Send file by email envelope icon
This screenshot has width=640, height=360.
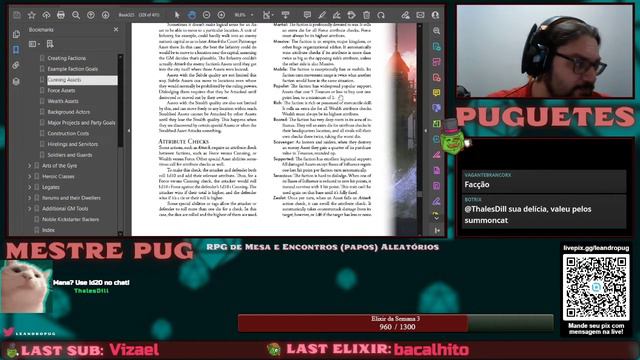point(420,15)
